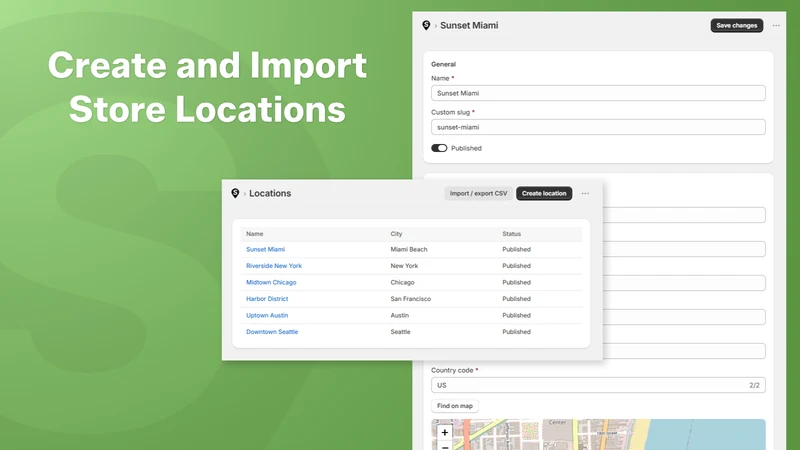Zoom out on the map with minus button
This screenshot has width=800, height=450.
(x=445, y=446)
